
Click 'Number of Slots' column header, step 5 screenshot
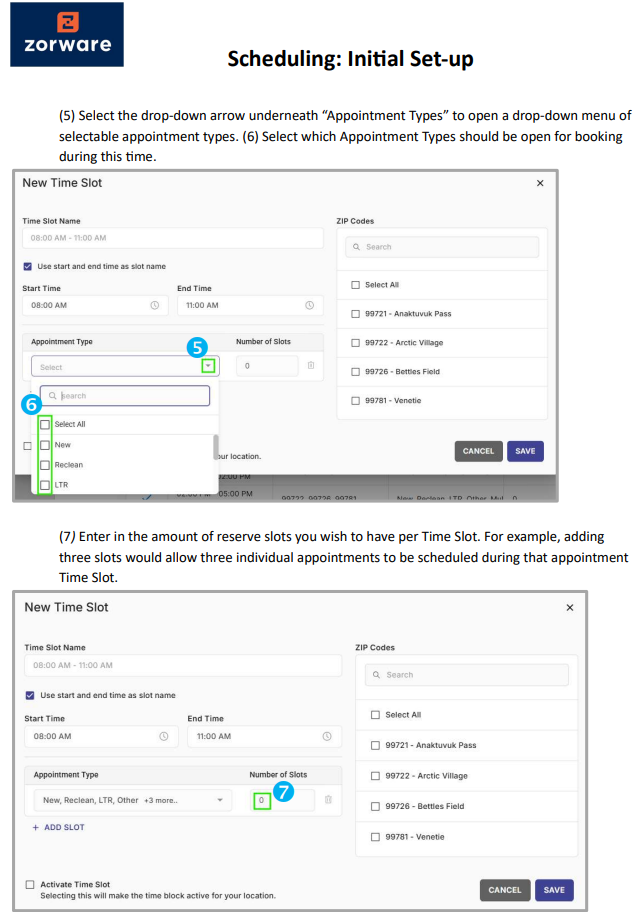[263, 341]
